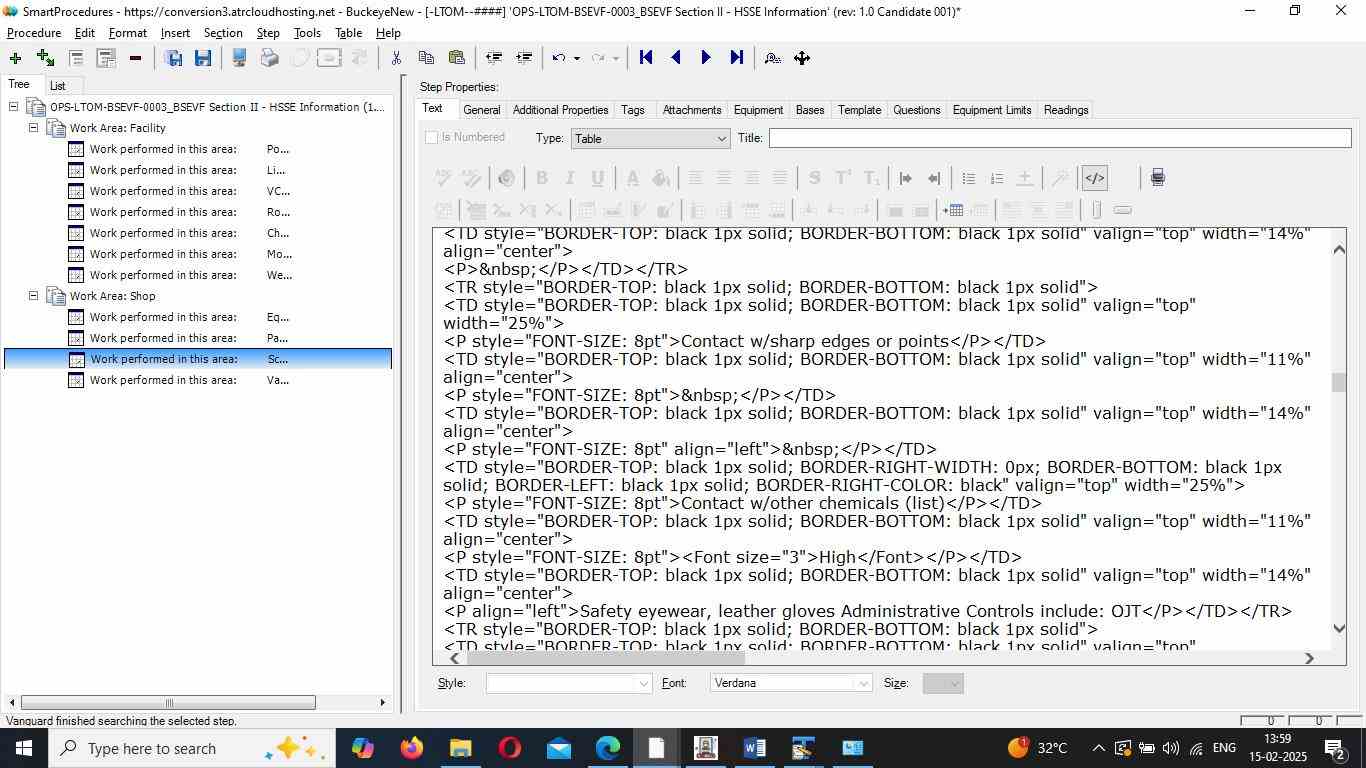Click the Undo arrow icon

pos(559,58)
